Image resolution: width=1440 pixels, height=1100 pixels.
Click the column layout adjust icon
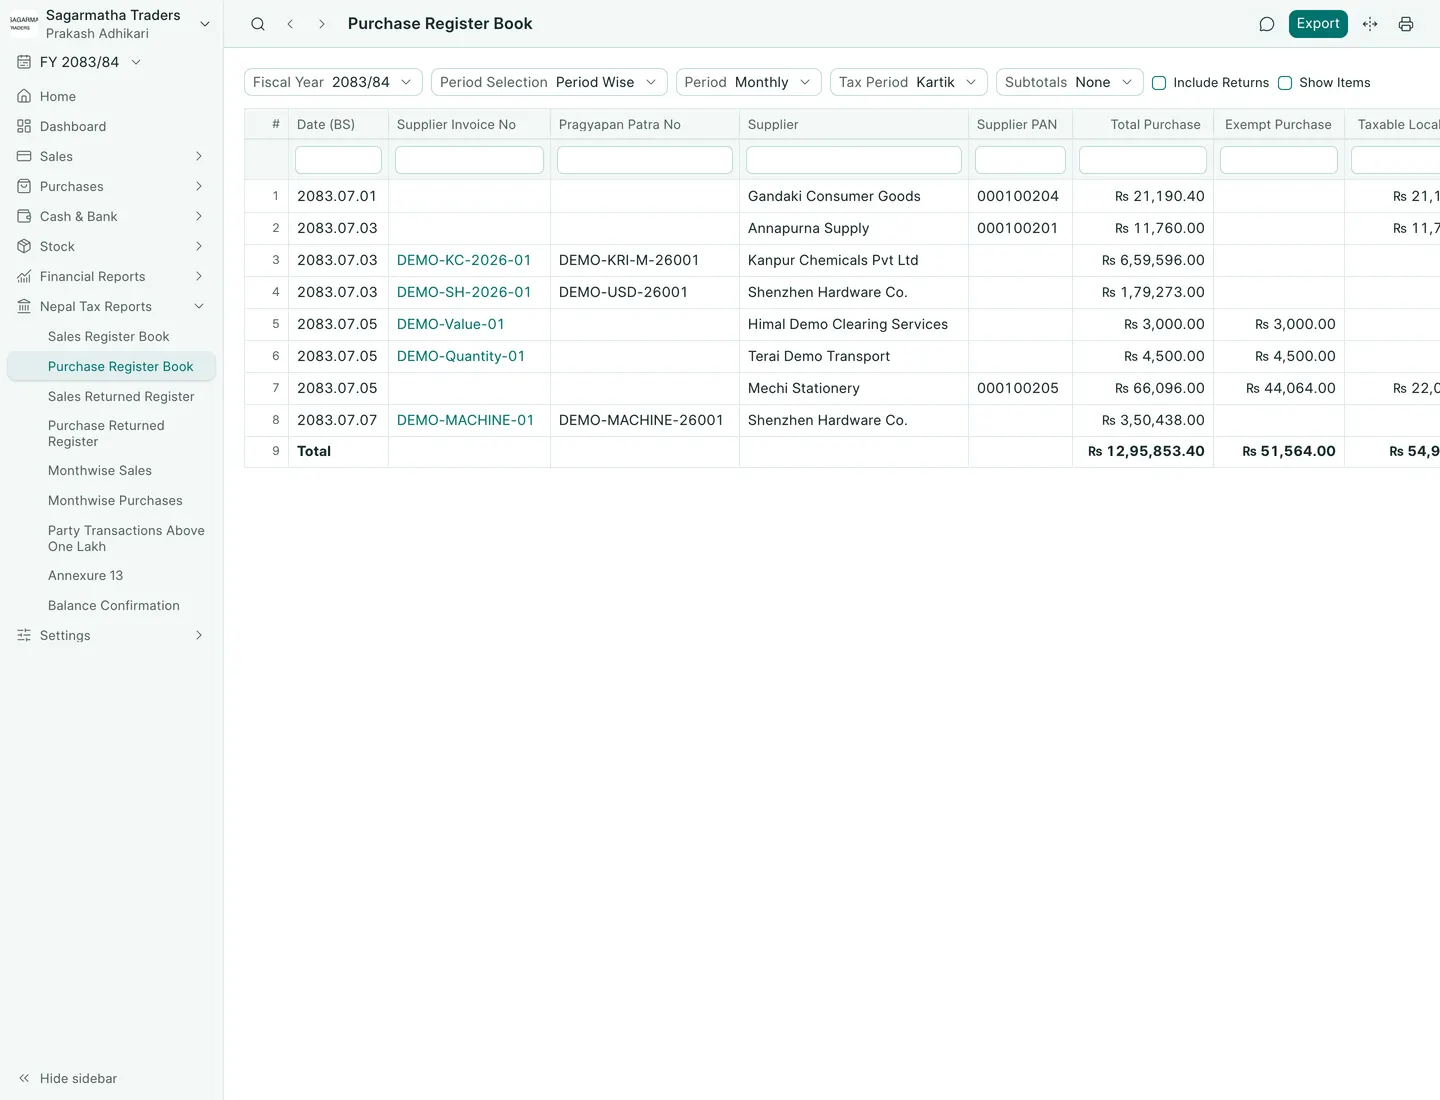click(1370, 24)
